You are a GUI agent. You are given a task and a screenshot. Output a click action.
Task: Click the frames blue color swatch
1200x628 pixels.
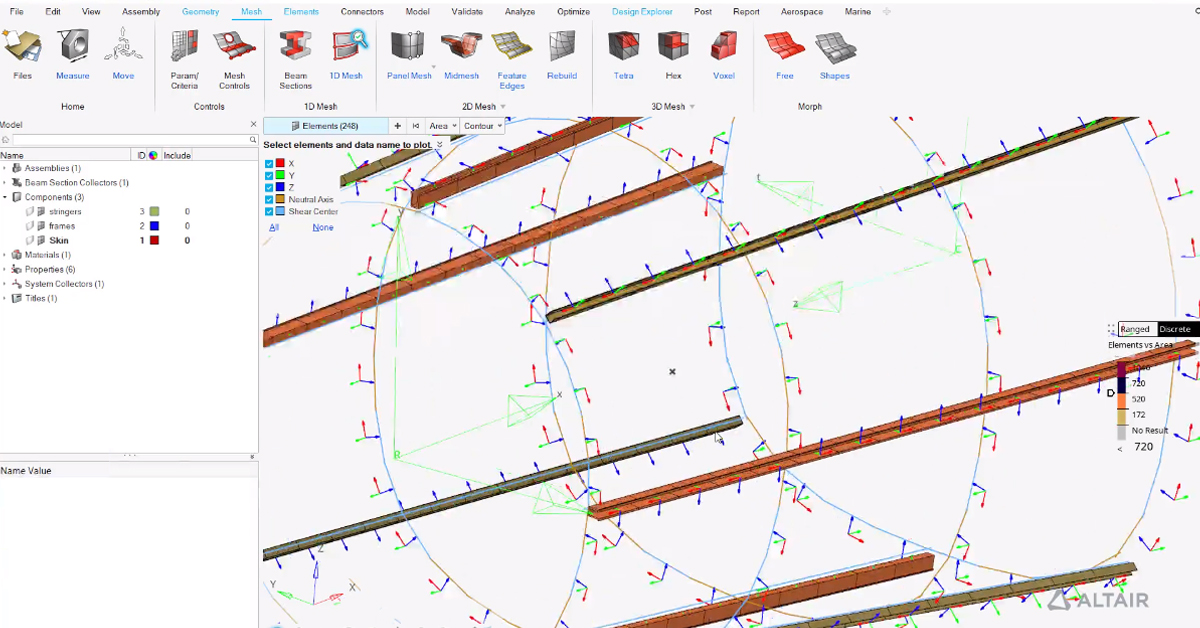[x=154, y=226]
